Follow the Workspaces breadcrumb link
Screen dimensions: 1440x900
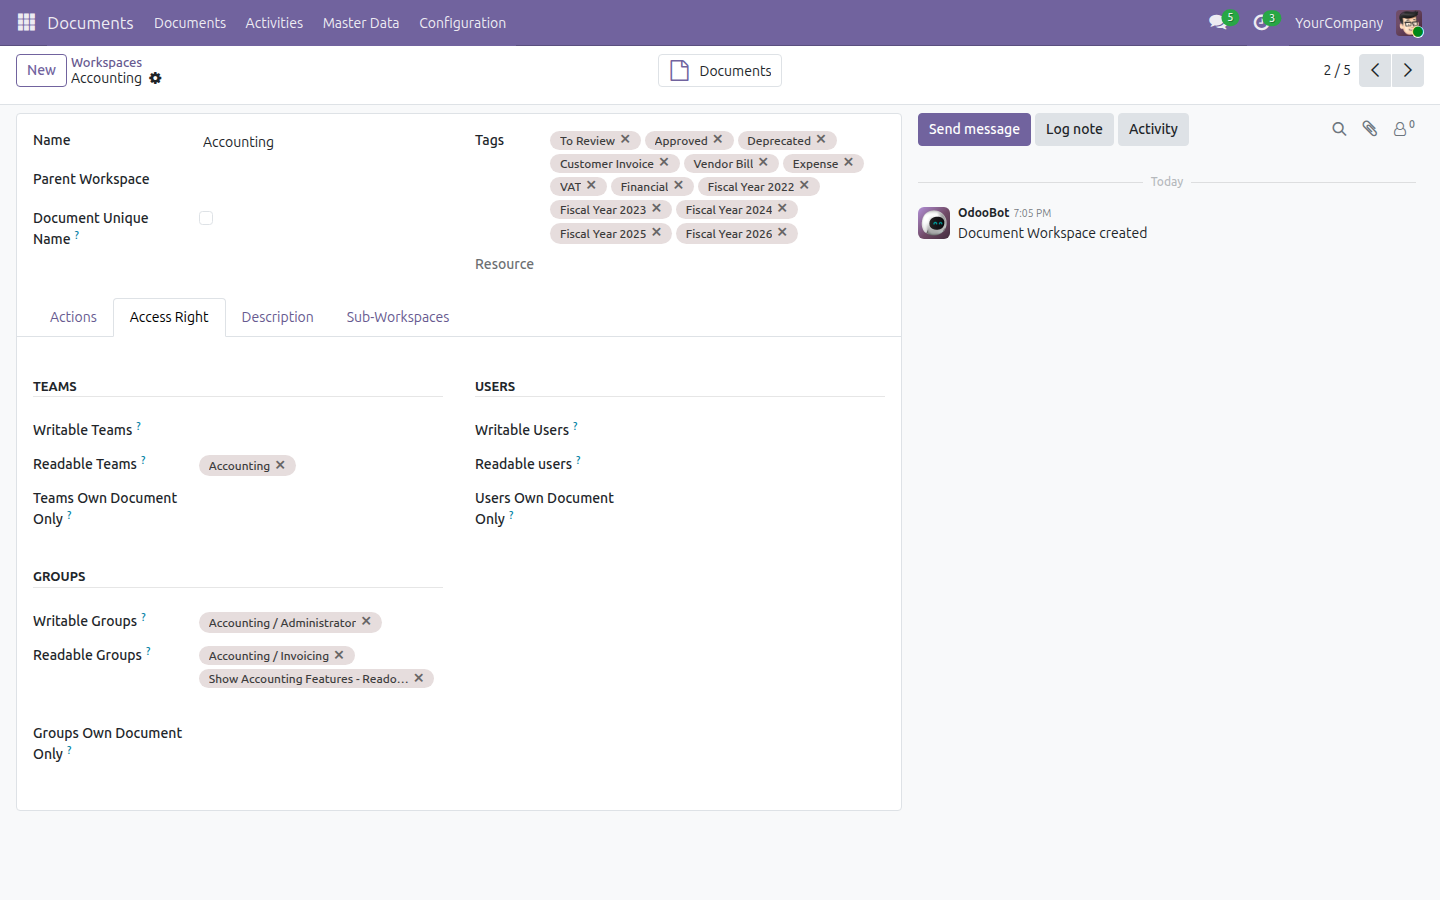click(x=106, y=62)
